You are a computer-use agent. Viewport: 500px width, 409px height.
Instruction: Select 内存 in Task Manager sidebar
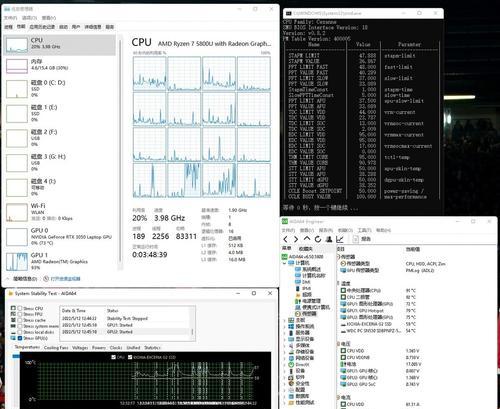tap(59, 65)
